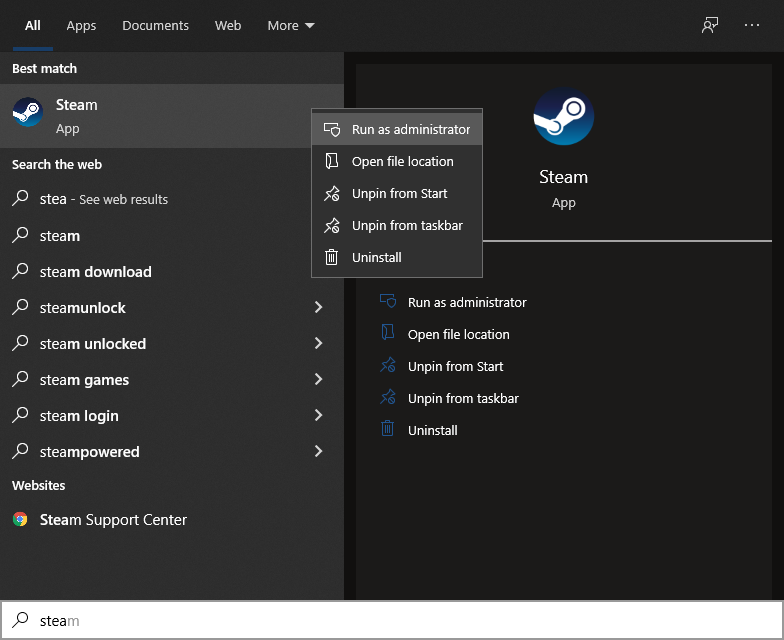The image size is (784, 640).
Task: Open the feedback icon in top bar
Action: 710,26
